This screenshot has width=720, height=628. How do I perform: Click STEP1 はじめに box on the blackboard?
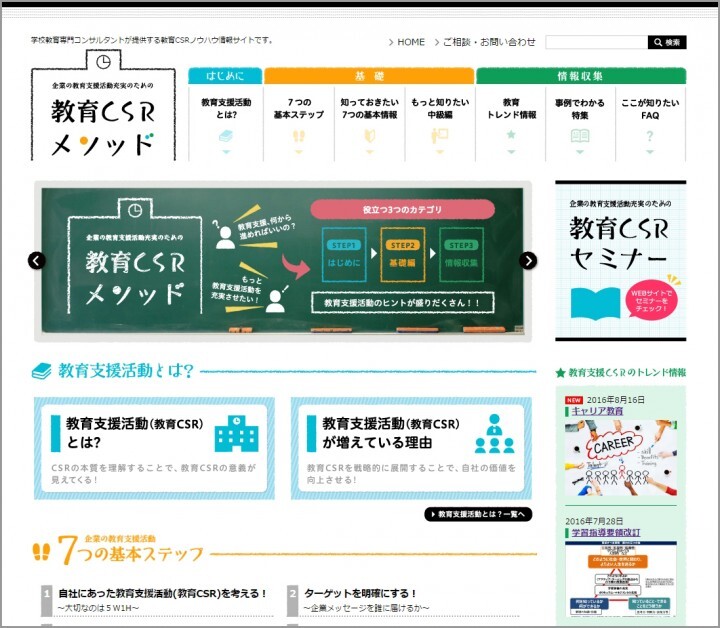344,255
